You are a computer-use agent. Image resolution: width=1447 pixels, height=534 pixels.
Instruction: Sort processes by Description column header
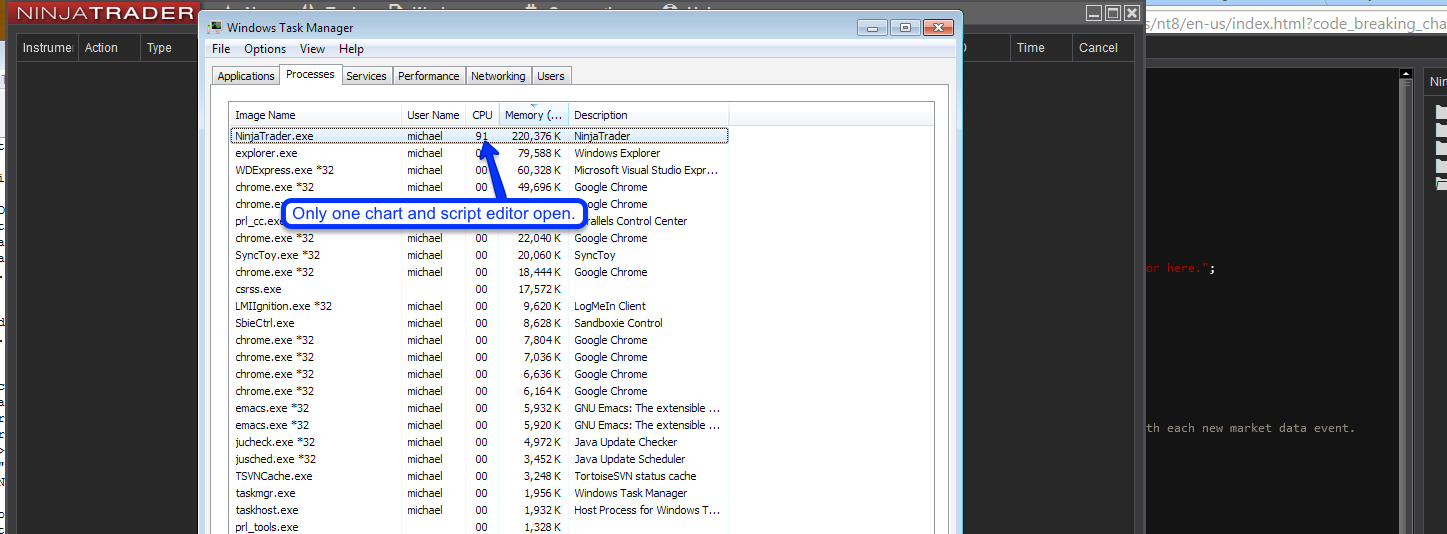649,115
